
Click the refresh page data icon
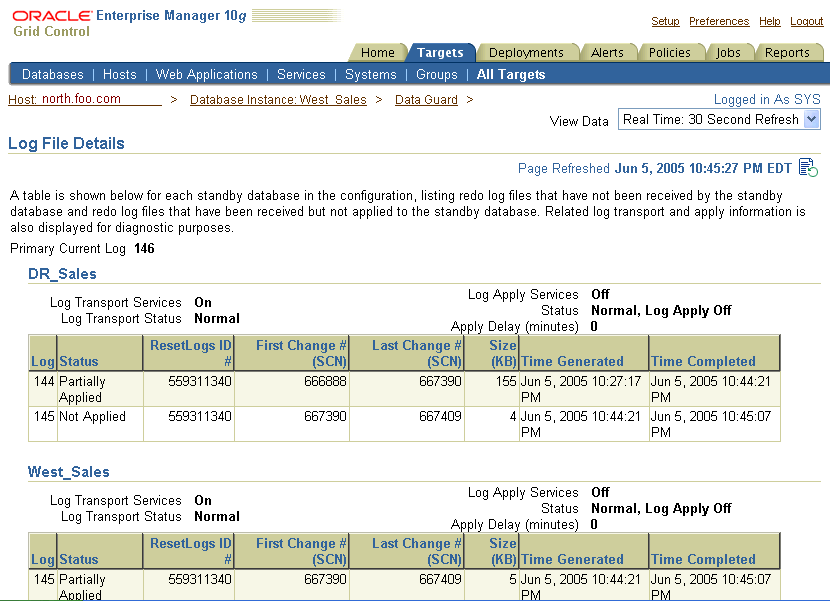[x=806, y=168]
